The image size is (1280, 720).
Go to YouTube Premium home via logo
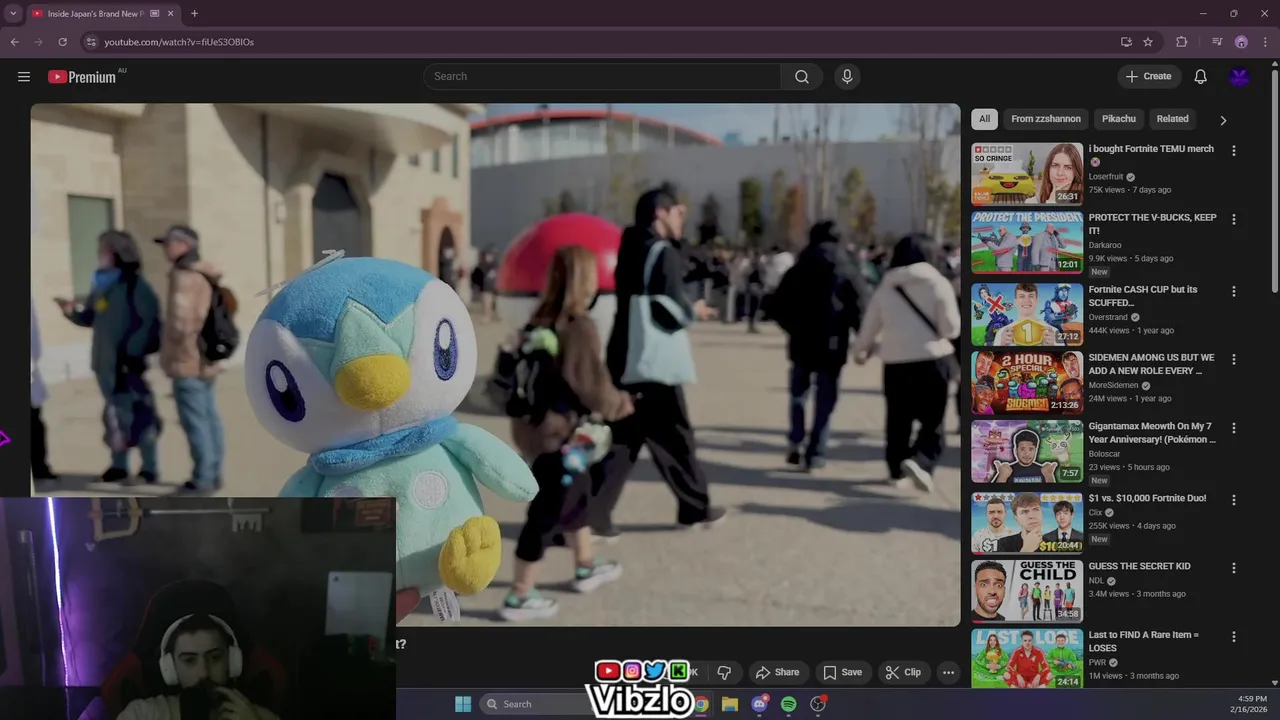[x=82, y=77]
